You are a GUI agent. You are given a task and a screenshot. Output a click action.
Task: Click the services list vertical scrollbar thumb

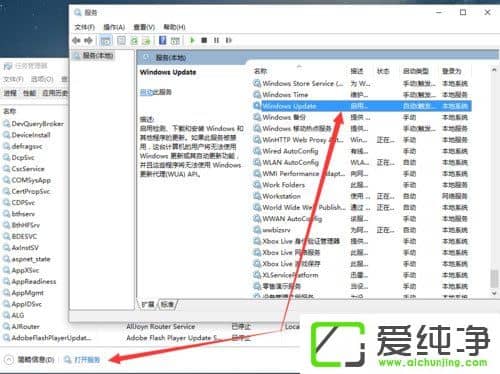pos(494,278)
